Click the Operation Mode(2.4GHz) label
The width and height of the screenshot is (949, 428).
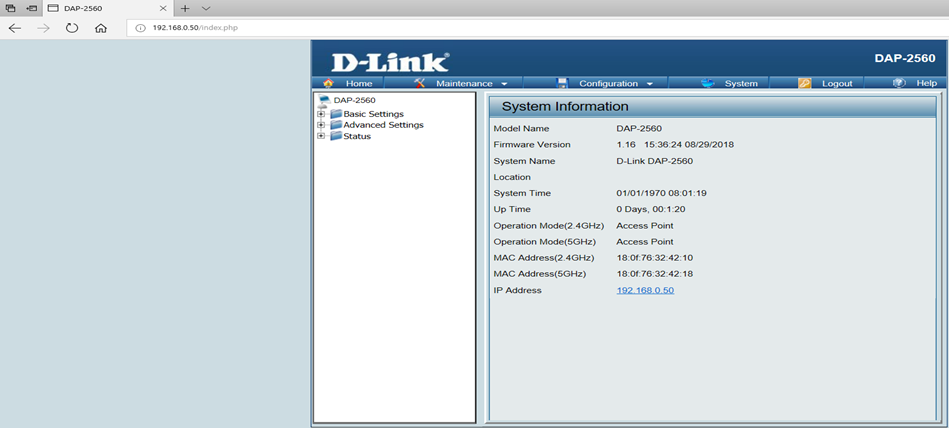[549, 226]
